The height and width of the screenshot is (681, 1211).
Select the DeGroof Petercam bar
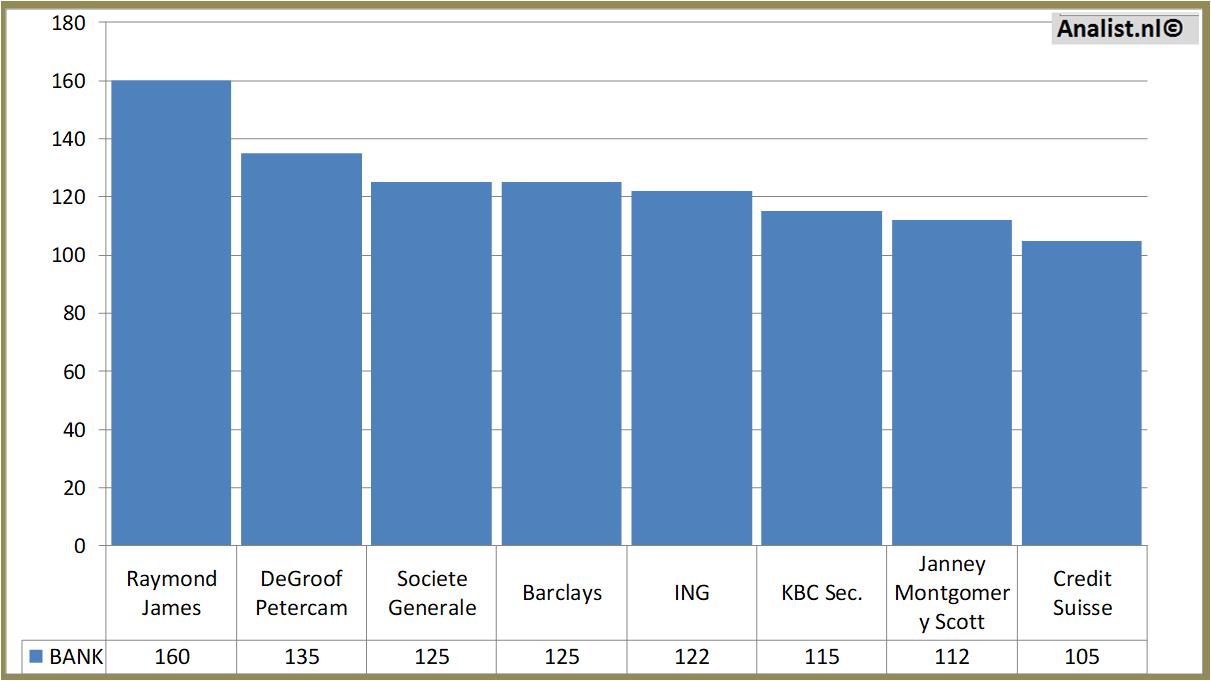click(x=301, y=349)
